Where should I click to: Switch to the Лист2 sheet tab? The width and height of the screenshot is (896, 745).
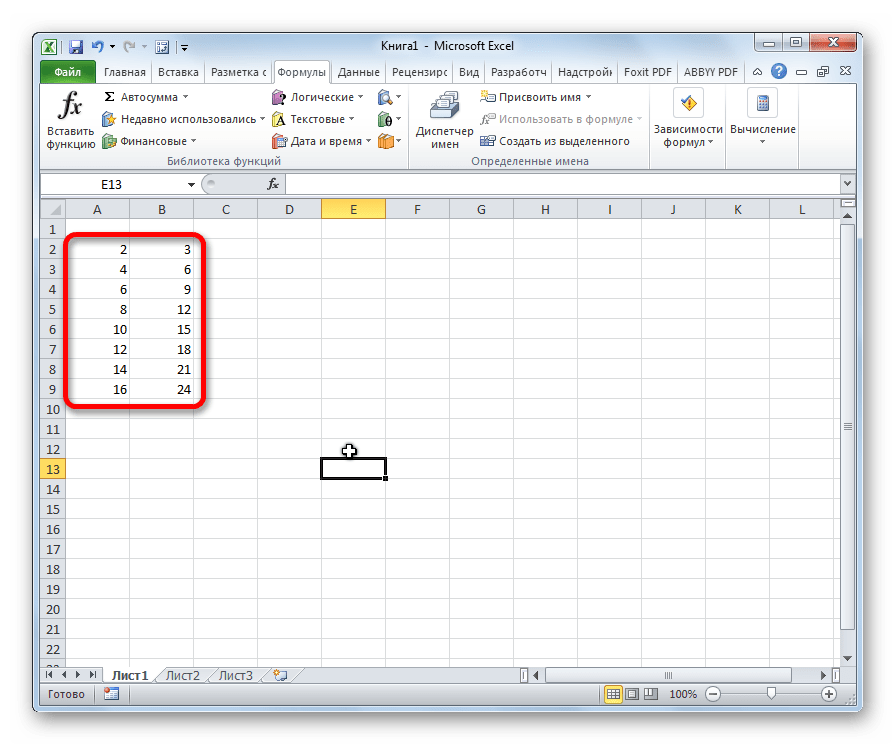coord(182,675)
